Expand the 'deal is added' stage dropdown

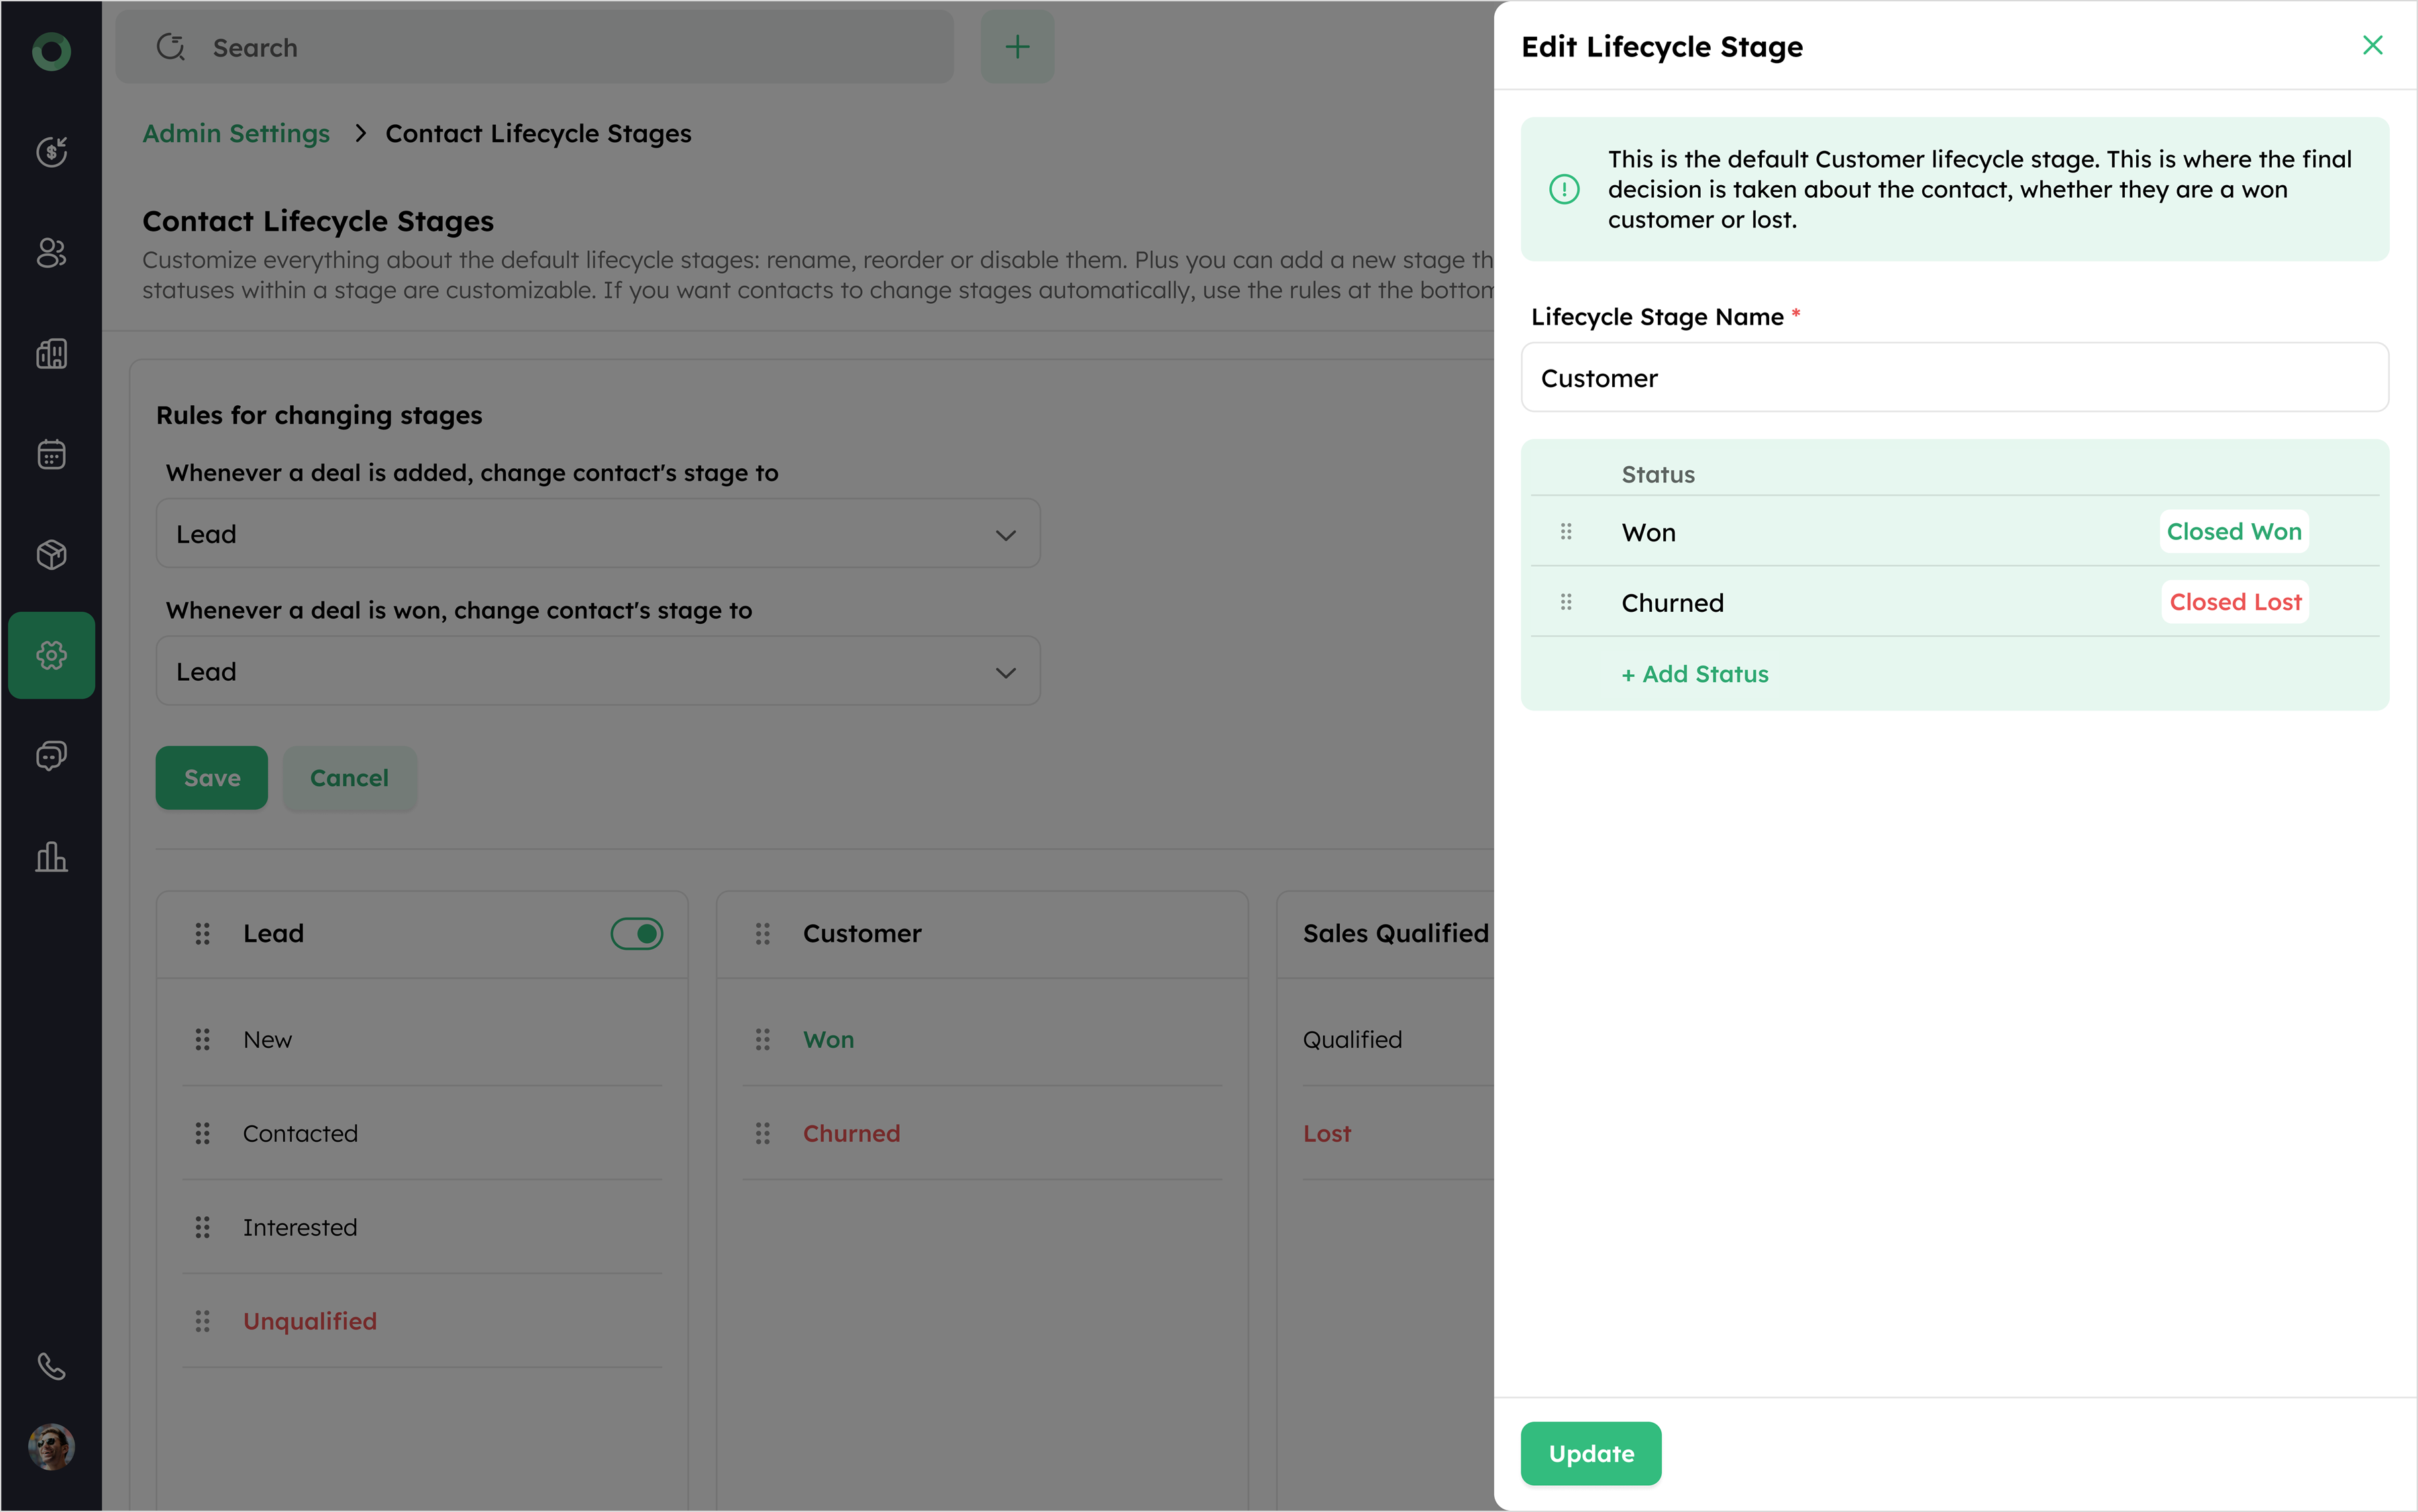pos(598,534)
